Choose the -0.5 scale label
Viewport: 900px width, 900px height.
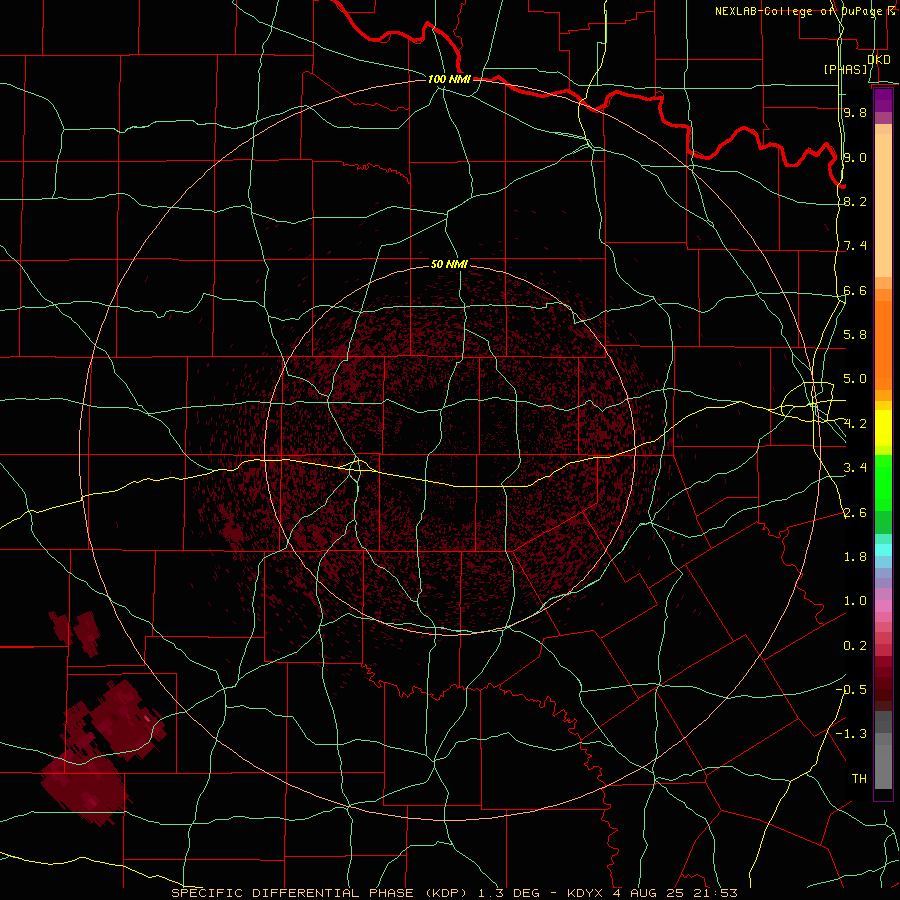(x=851, y=690)
